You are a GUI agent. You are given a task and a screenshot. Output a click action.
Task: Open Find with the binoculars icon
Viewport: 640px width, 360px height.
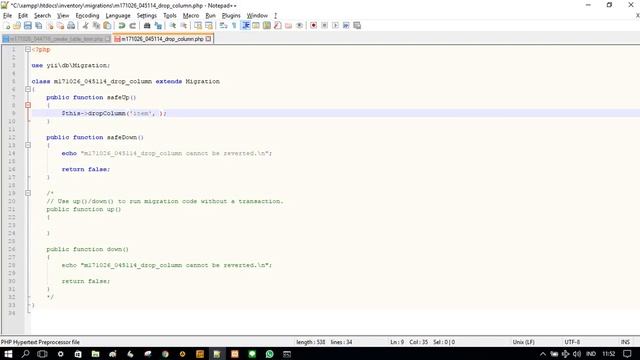147,26
